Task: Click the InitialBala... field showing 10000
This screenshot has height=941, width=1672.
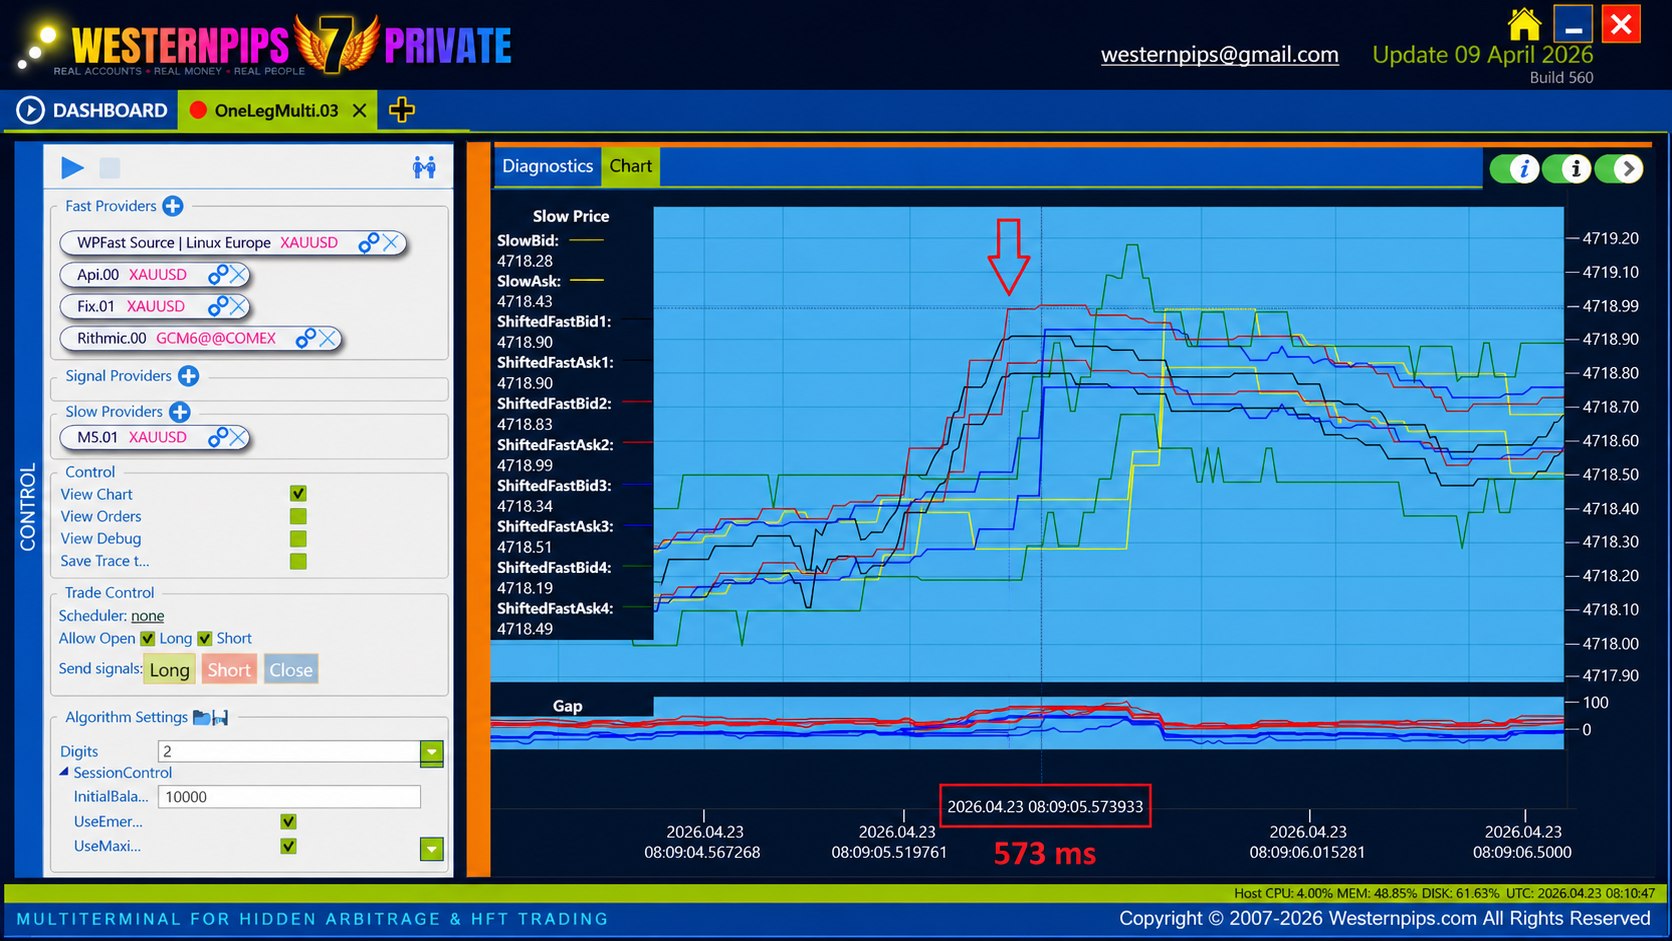Action: coord(289,797)
